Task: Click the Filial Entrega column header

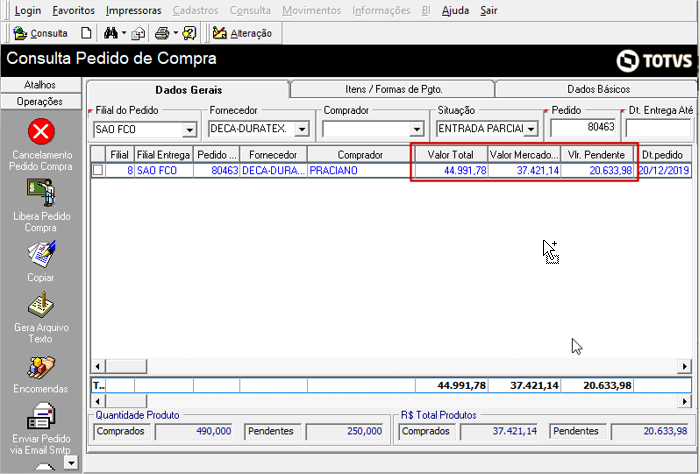Action: click(163, 155)
